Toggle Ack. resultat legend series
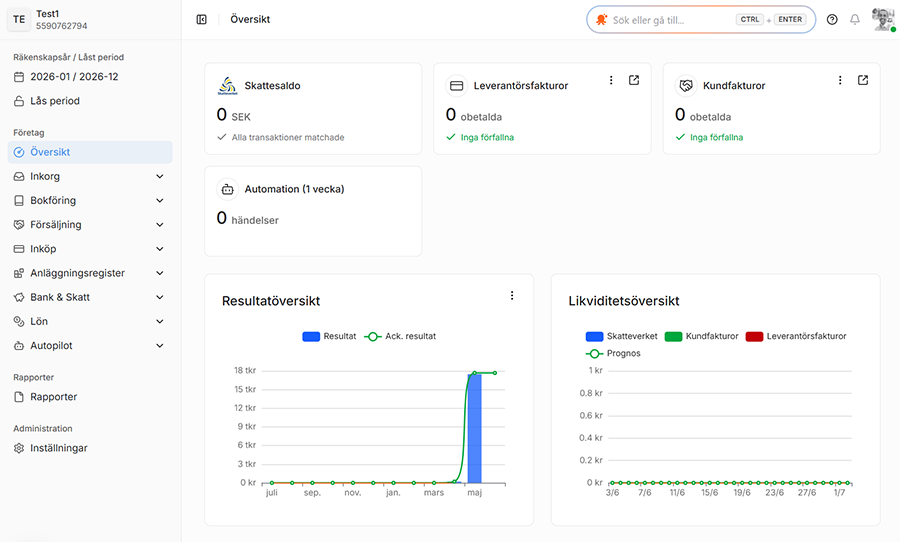Image resolution: width=900 pixels, height=542 pixels. (x=400, y=336)
